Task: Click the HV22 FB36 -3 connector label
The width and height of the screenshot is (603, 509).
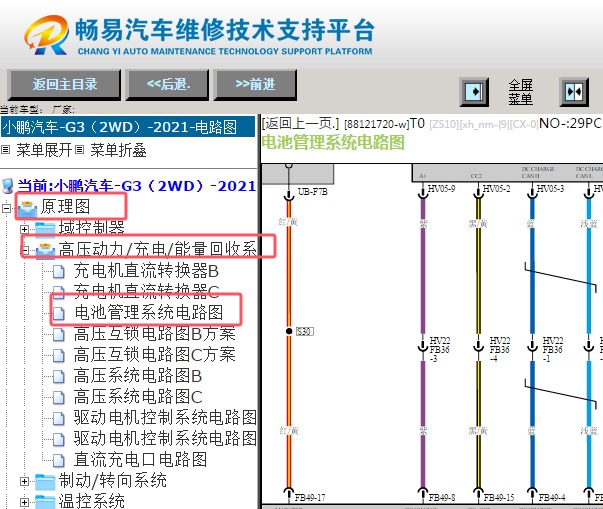Action: [x=440, y=350]
